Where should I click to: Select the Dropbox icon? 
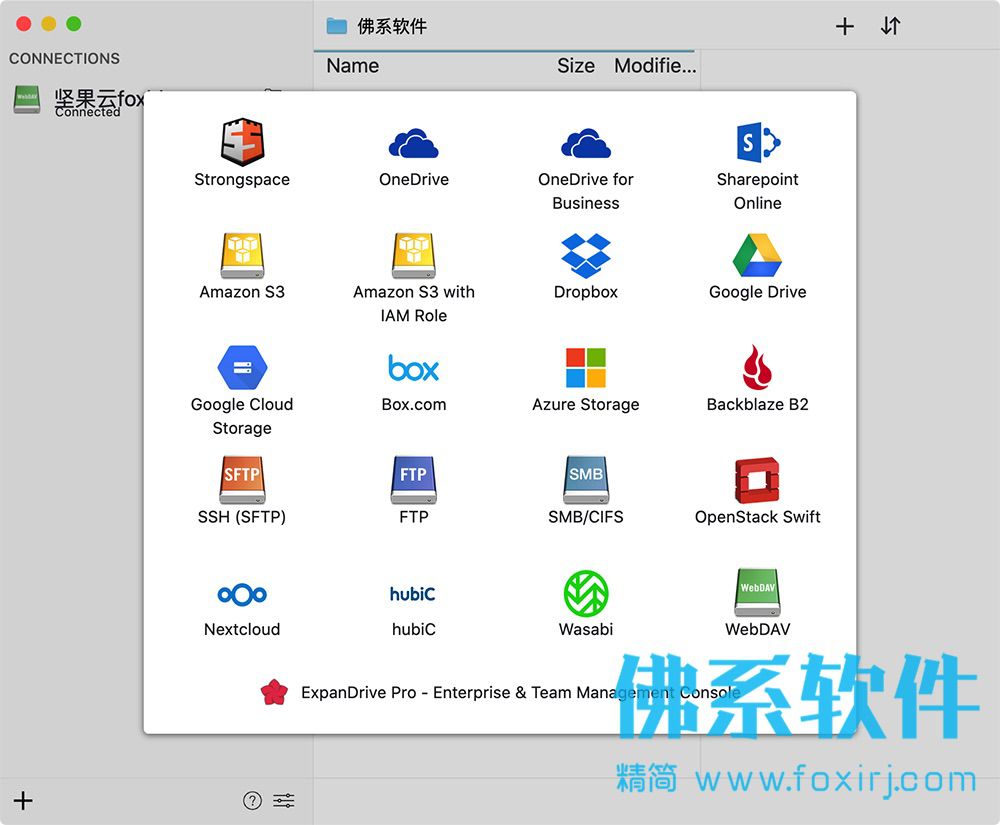[x=585, y=256]
